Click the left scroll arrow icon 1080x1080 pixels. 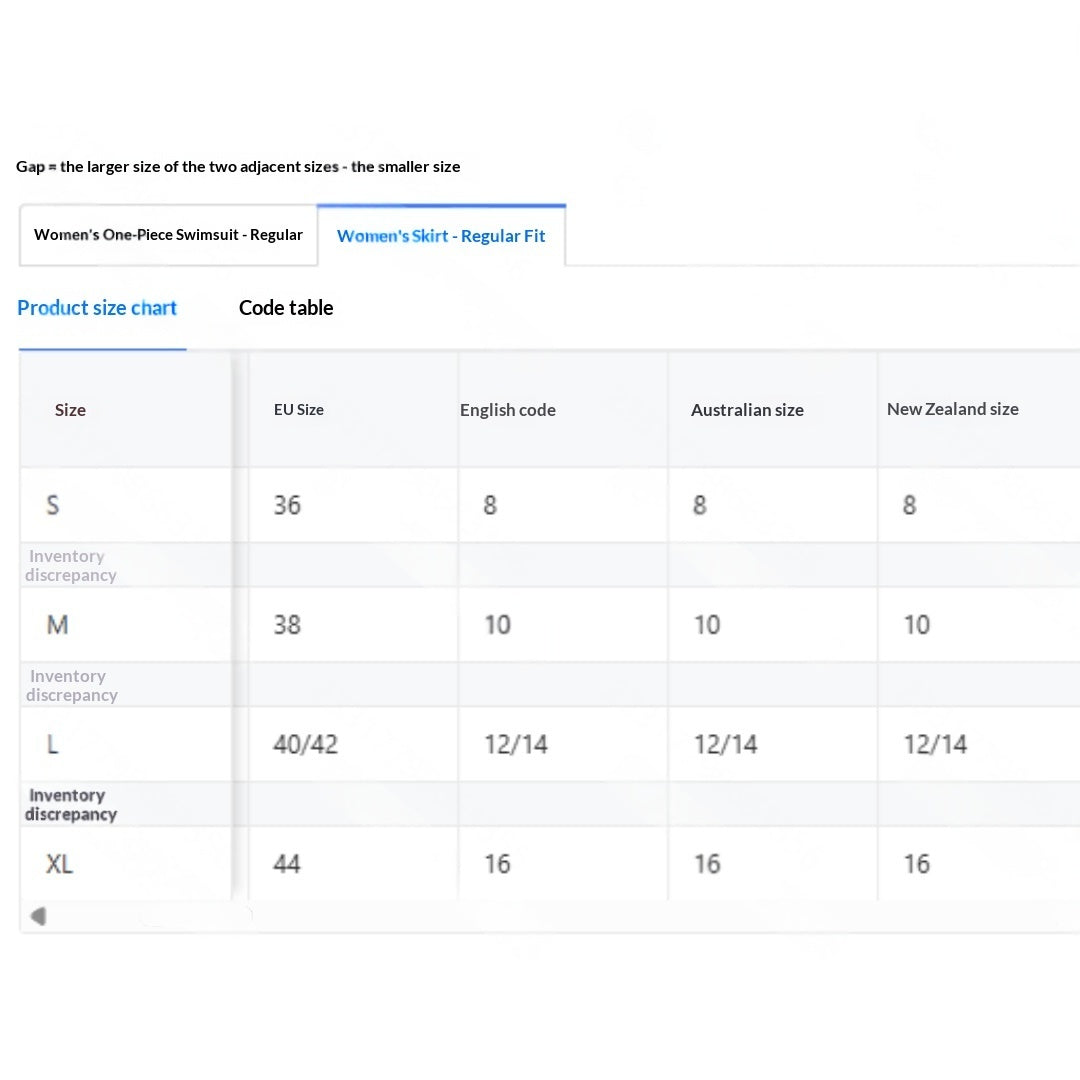click(39, 916)
